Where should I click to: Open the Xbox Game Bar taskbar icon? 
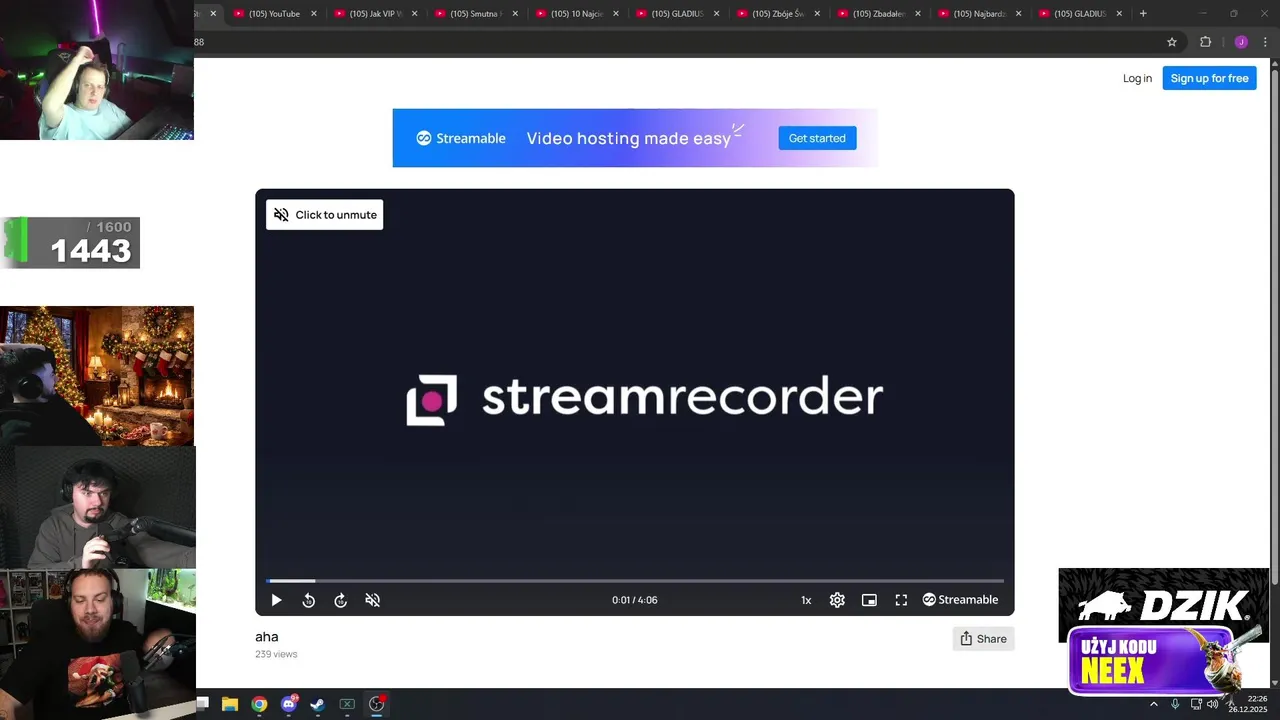coord(347,704)
